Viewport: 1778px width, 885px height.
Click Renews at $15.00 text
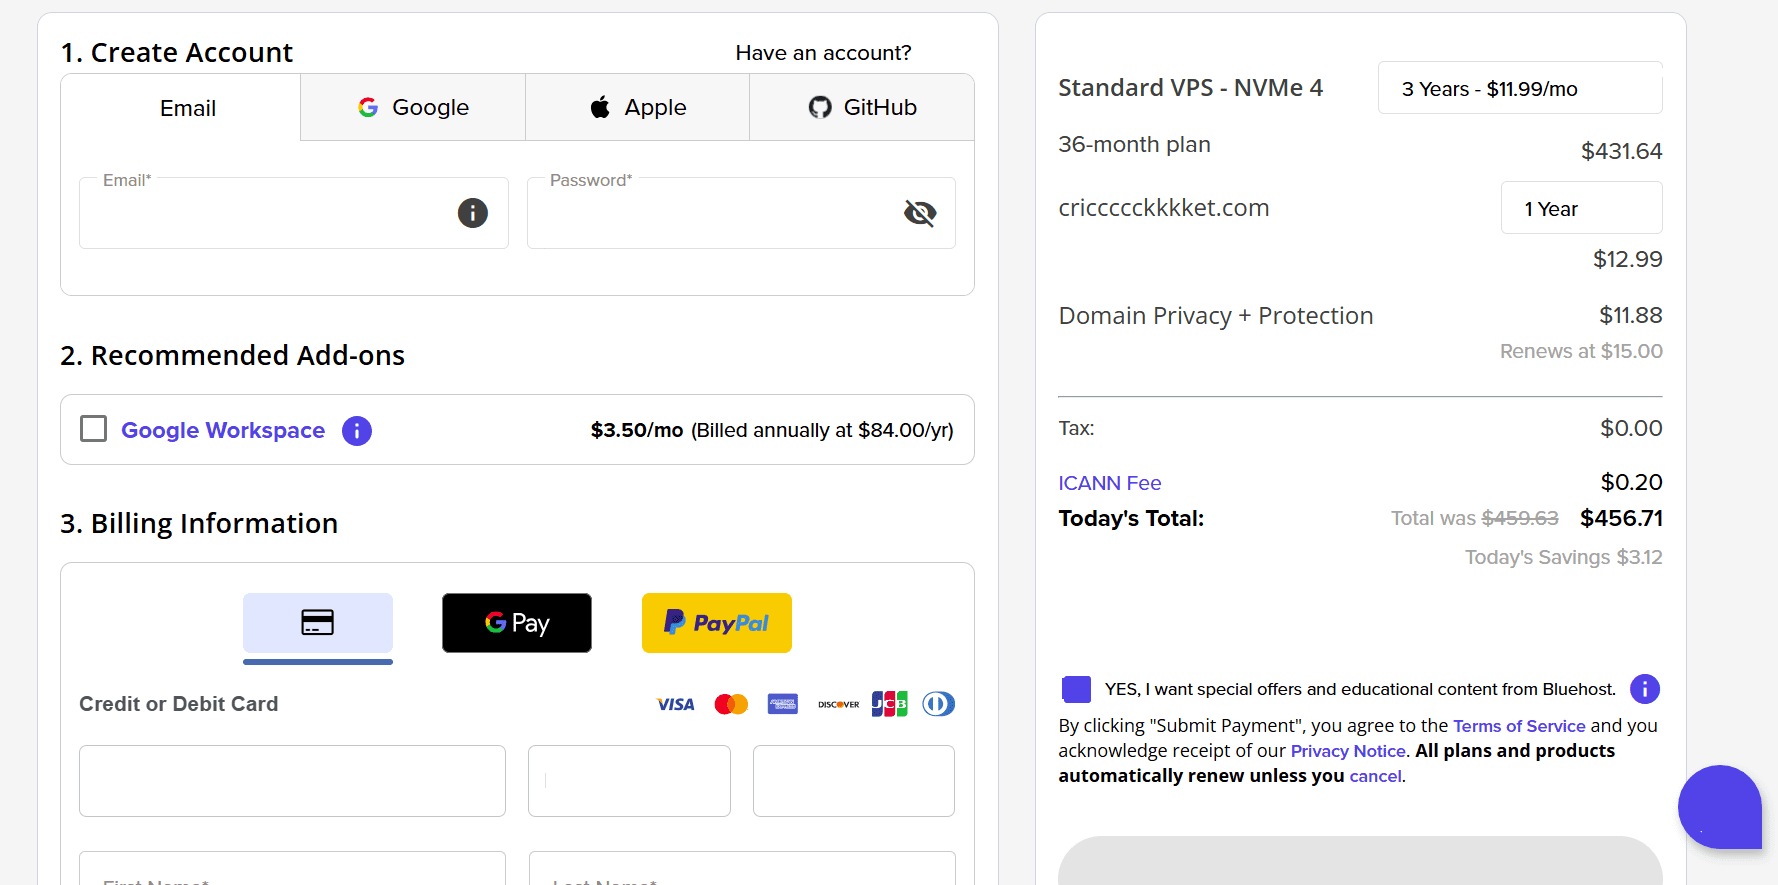(x=1581, y=351)
